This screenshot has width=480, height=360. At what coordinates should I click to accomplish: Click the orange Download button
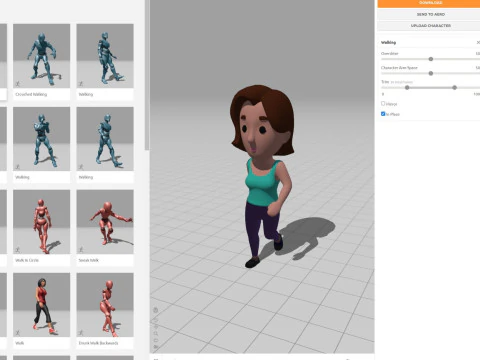coord(429,3)
